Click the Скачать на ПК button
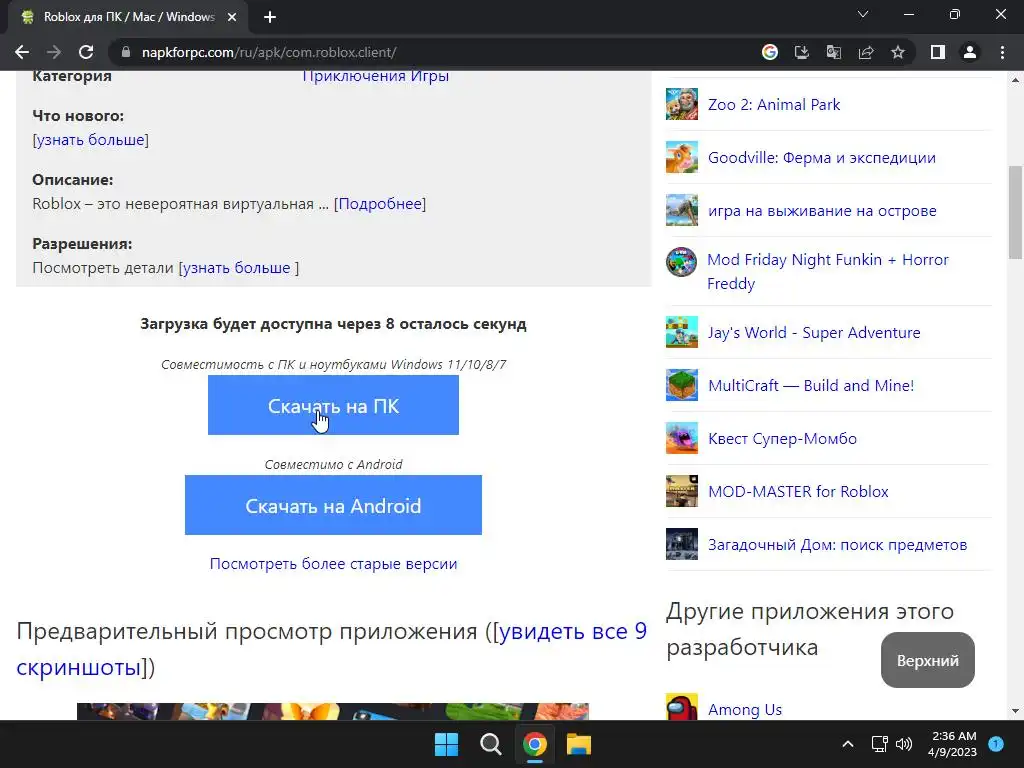Screen dimensions: 1024x768 pos(333,405)
